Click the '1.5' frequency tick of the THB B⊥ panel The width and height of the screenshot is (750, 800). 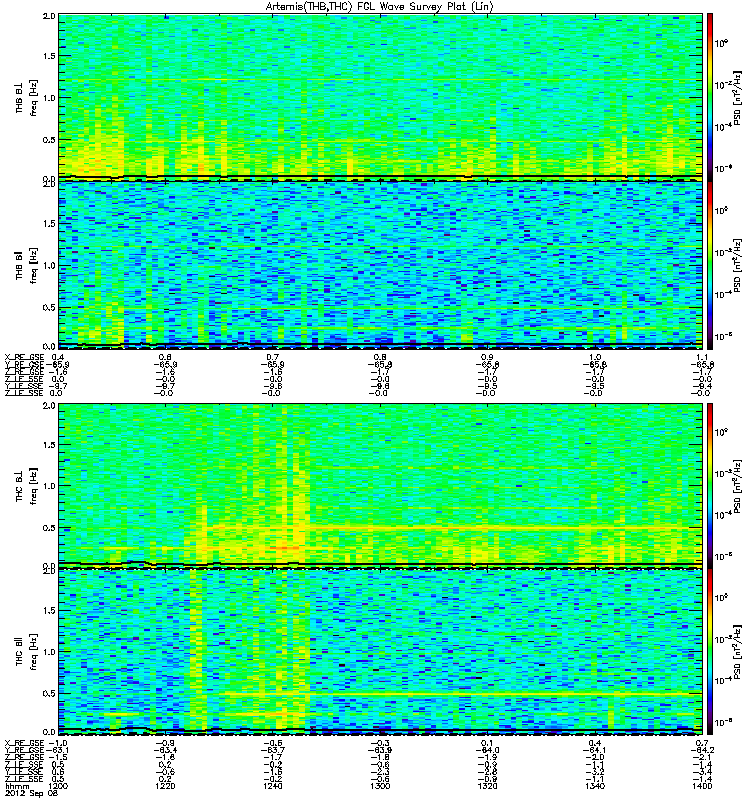tap(49, 56)
